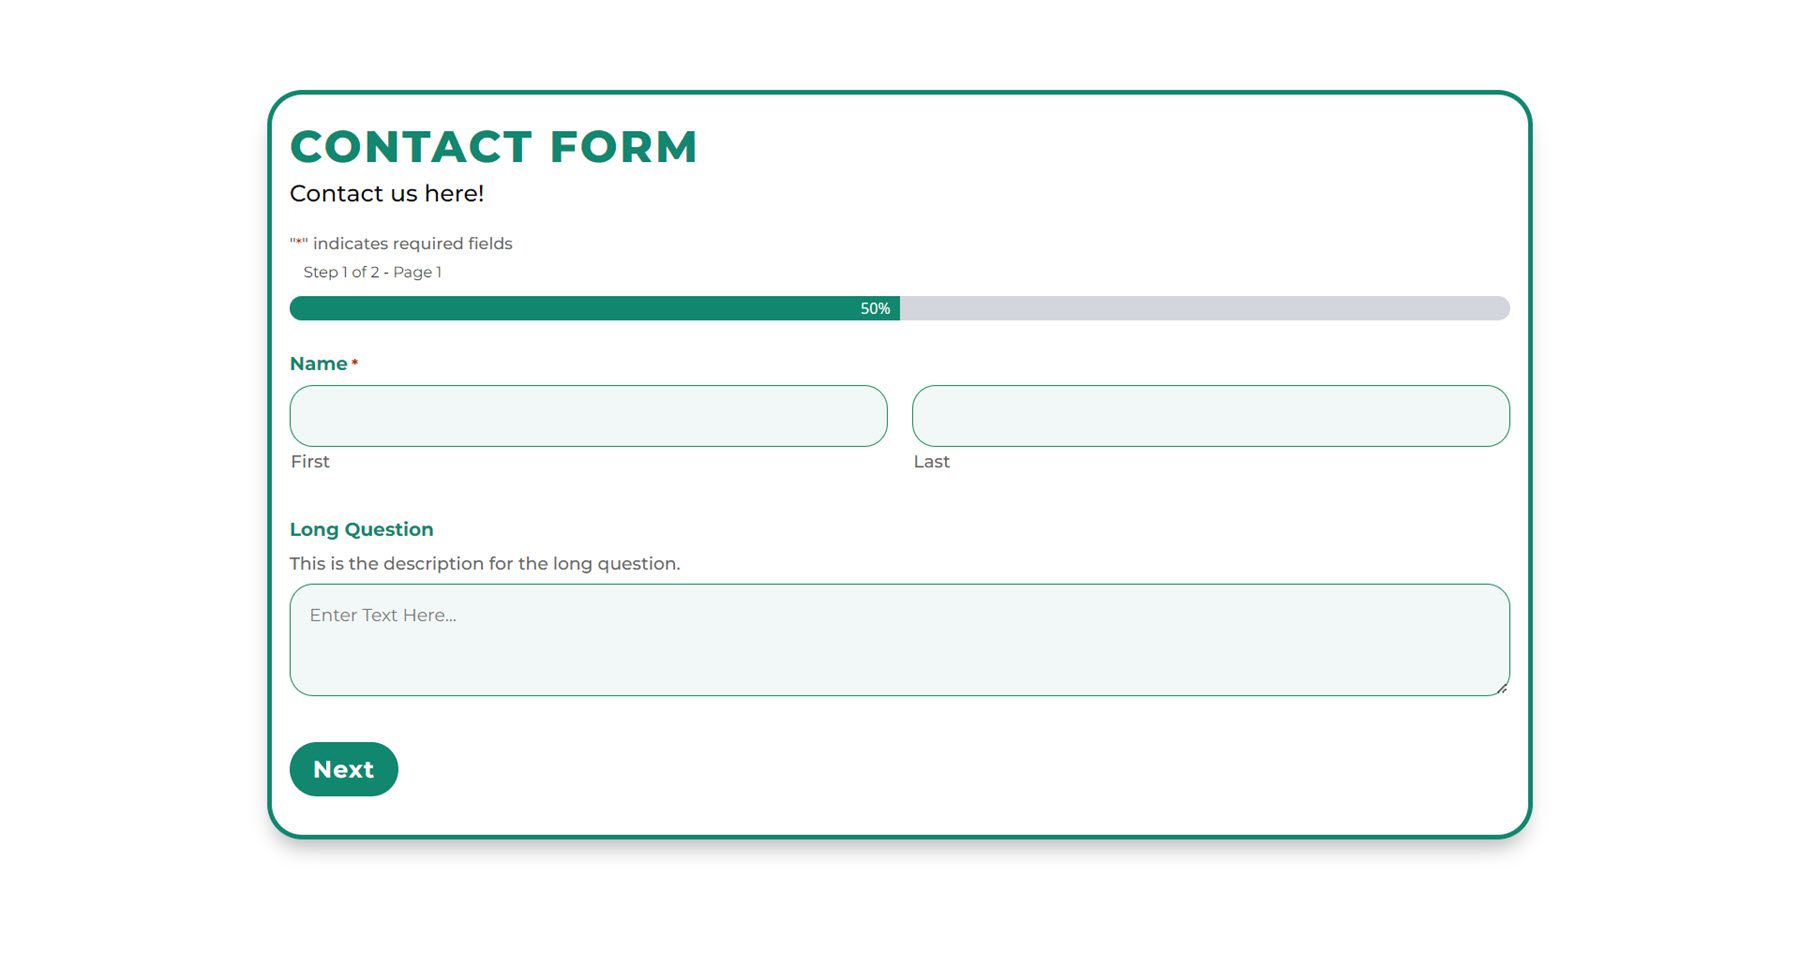Image resolution: width=1800 pixels, height=980 pixels.
Task: Click the gray unfilled portion of the progress bar
Action: click(x=1200, y=309)
